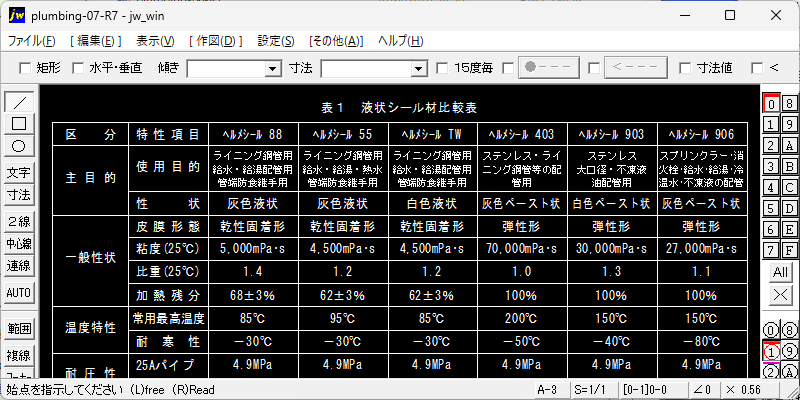Switch to layer 2 square button

tap(771, 145)
